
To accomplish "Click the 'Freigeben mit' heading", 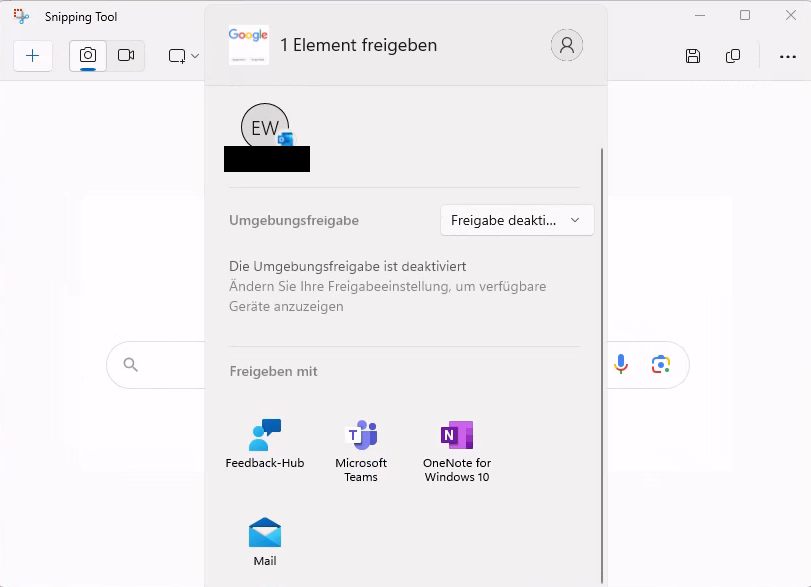I will [x=274, y=371].
